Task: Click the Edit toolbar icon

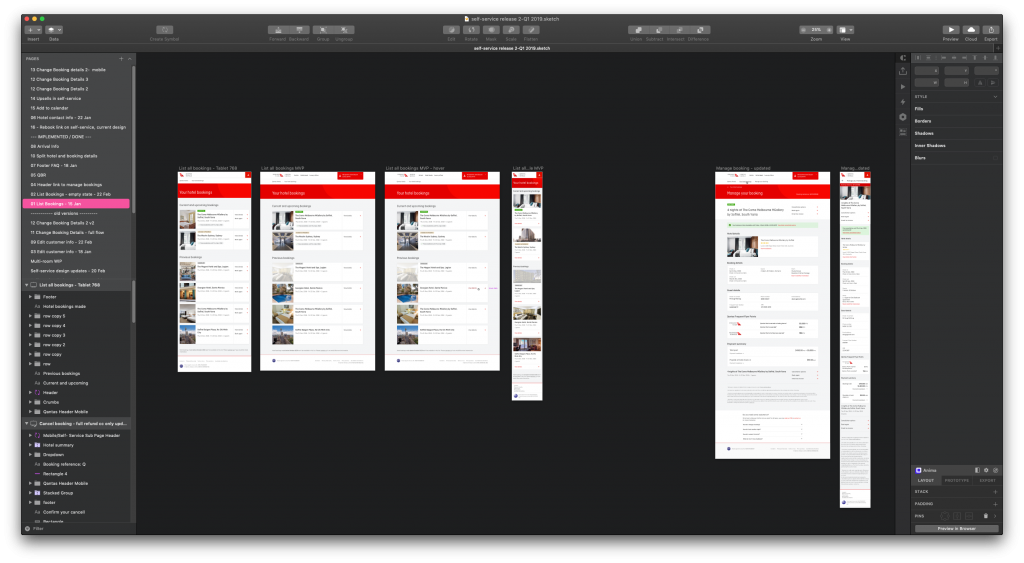Action: click(451, 30)
